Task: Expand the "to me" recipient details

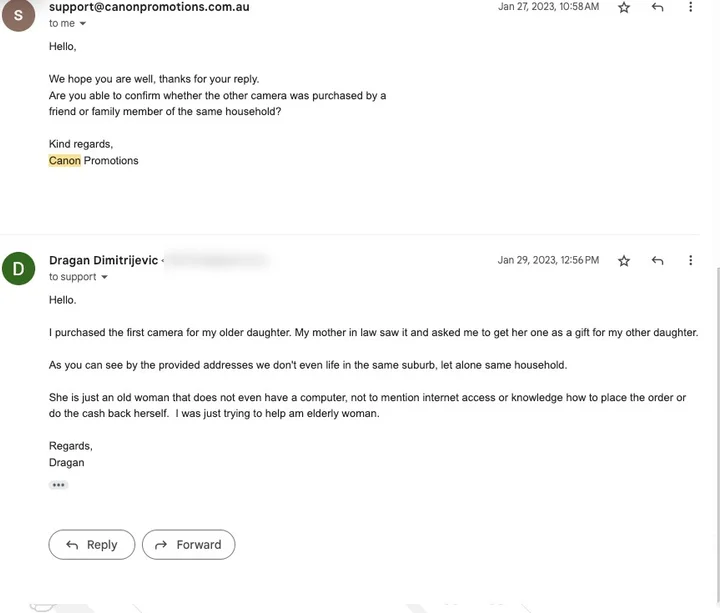Action: (82, 24)
